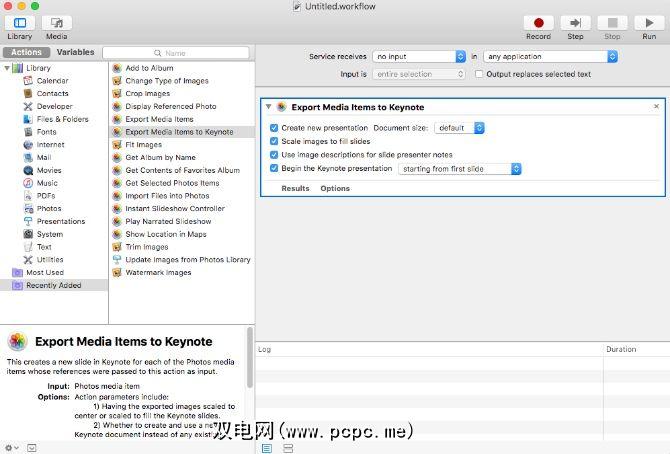Show the action's Options
The width and height of the screenshot is (670, 454).
tap(335, 189)
